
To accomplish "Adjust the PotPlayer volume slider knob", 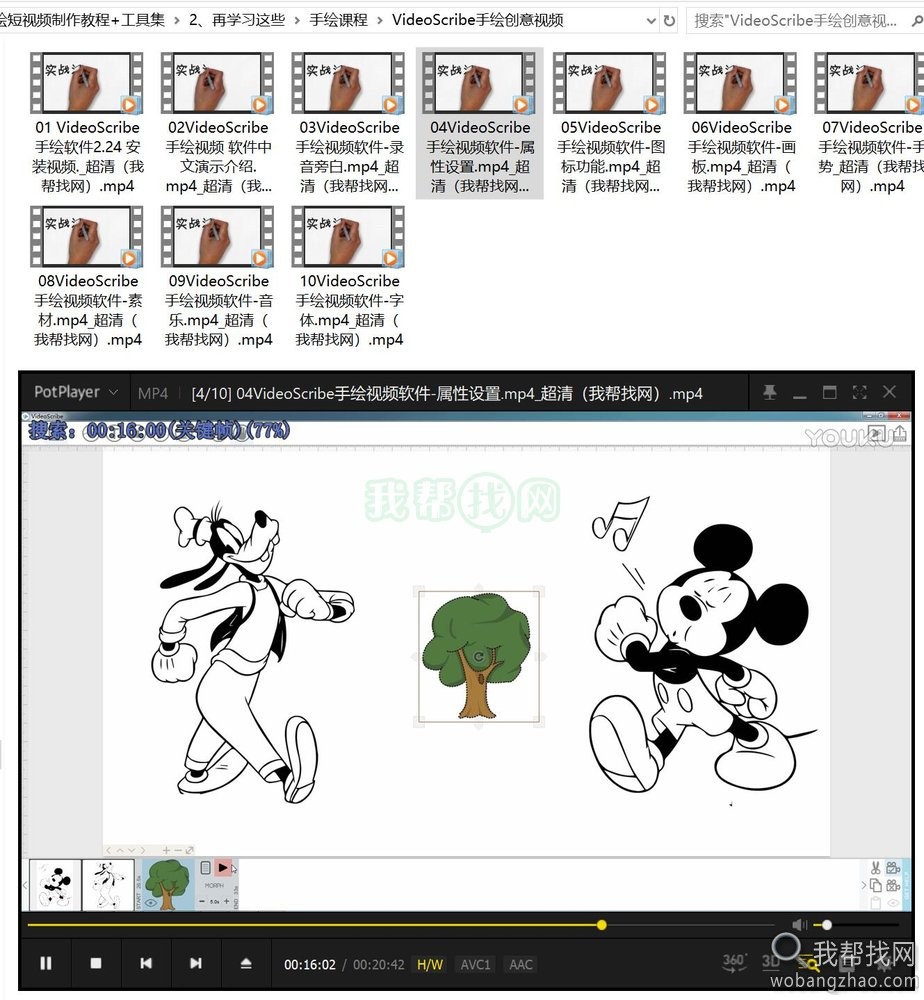I will click(x=827, y=925).
